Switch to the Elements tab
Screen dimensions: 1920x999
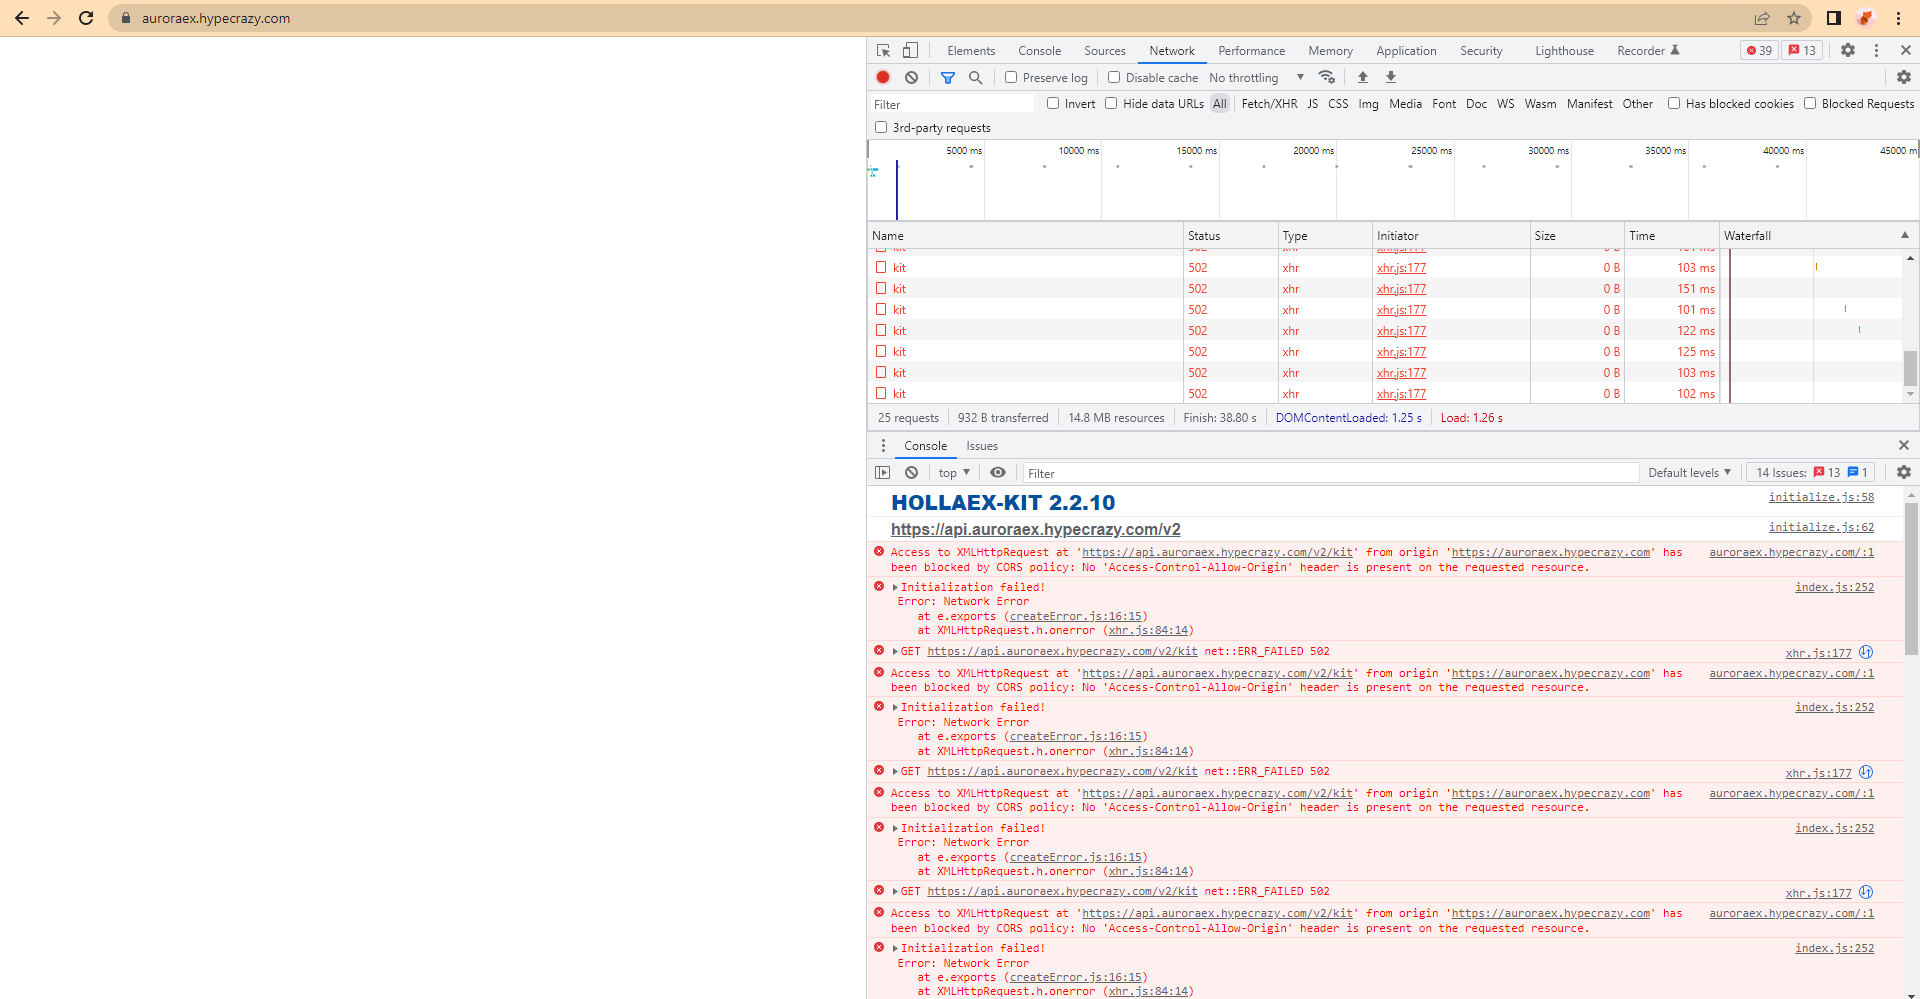[x=971, y=51]
